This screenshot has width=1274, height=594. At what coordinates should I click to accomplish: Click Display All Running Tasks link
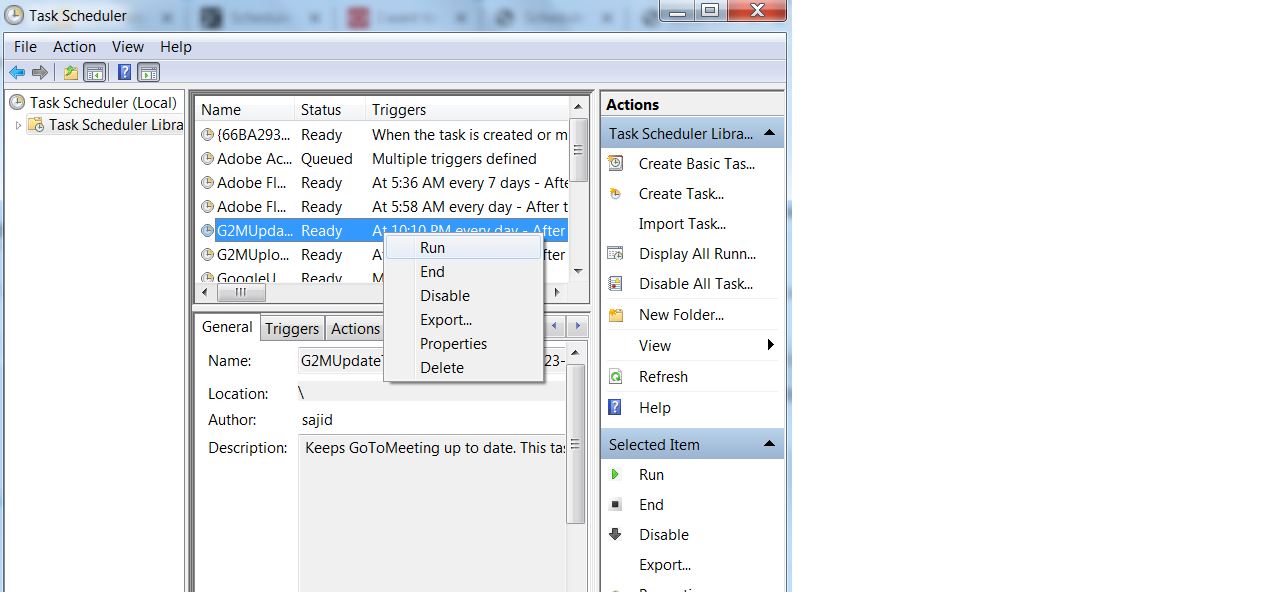(x=697, y=254)
